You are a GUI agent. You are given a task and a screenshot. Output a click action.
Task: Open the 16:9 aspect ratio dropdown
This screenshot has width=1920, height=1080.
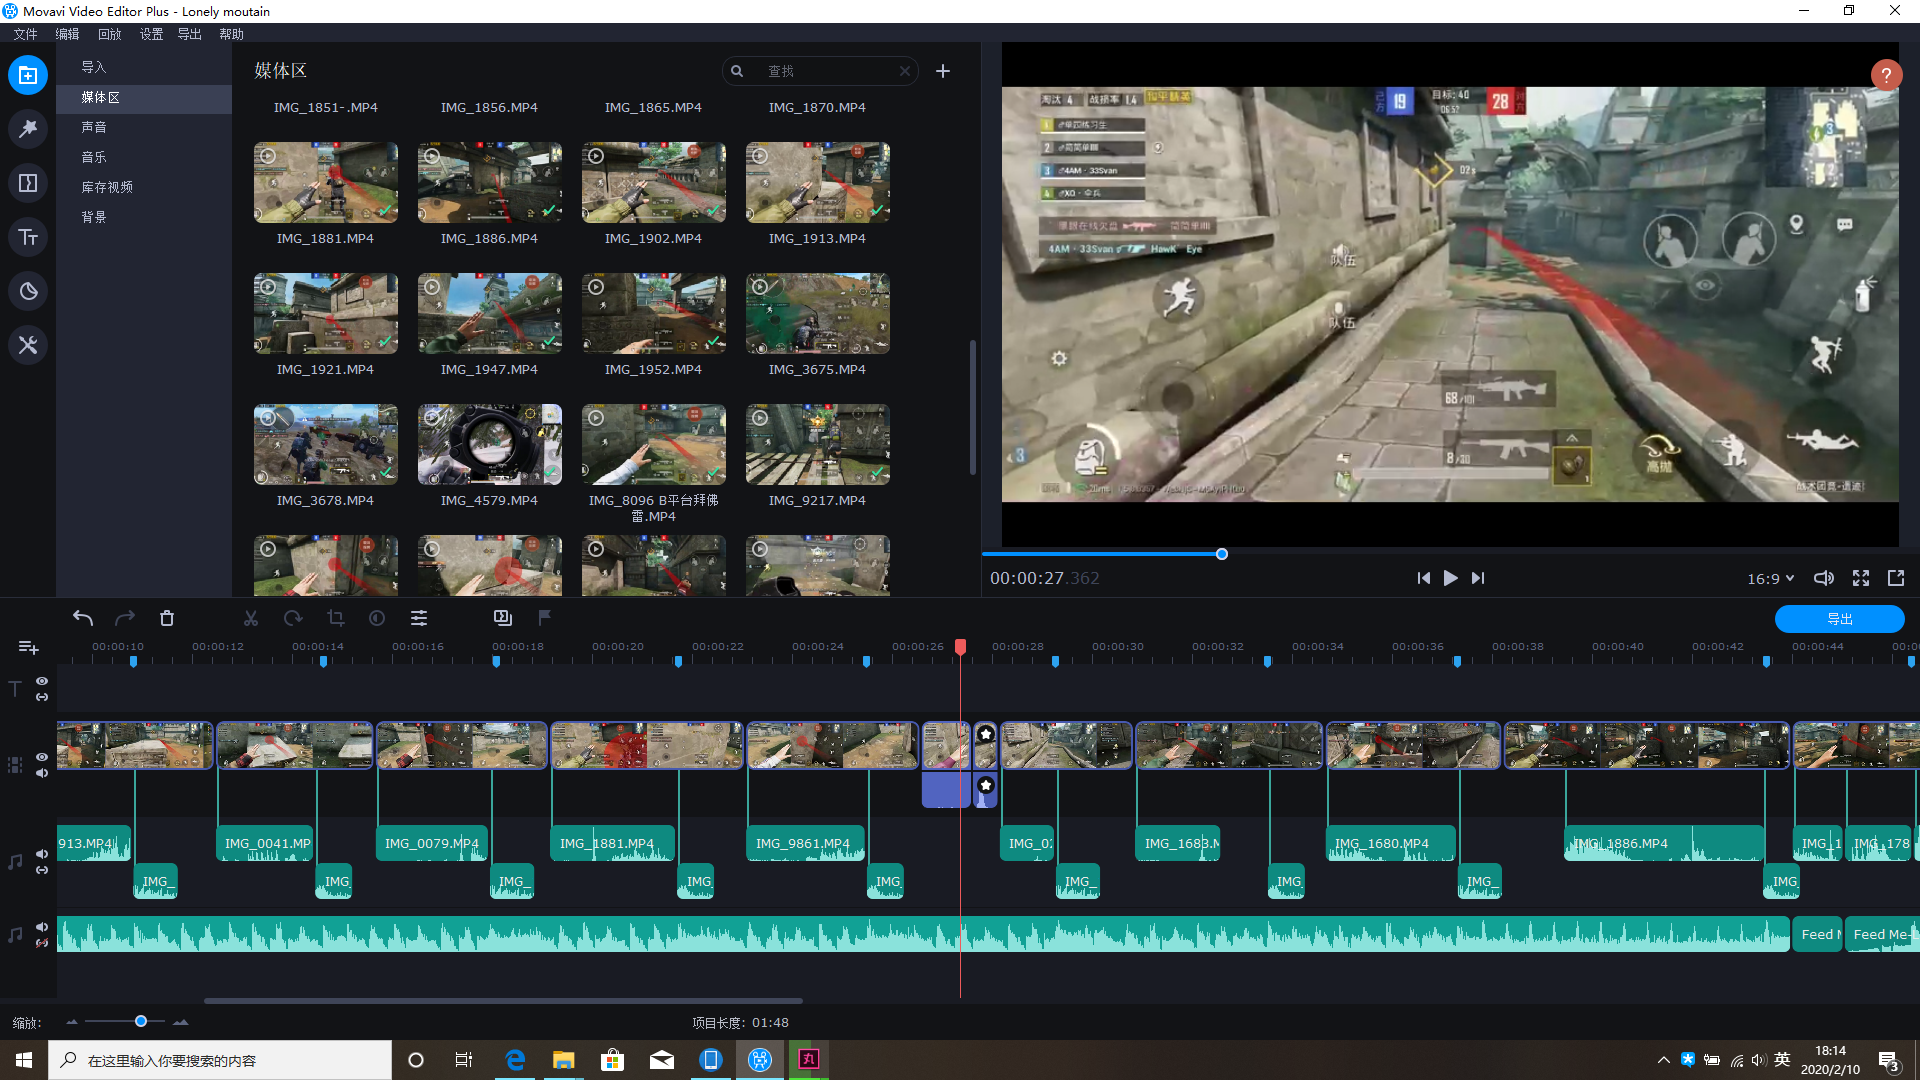coord(1771,578)
